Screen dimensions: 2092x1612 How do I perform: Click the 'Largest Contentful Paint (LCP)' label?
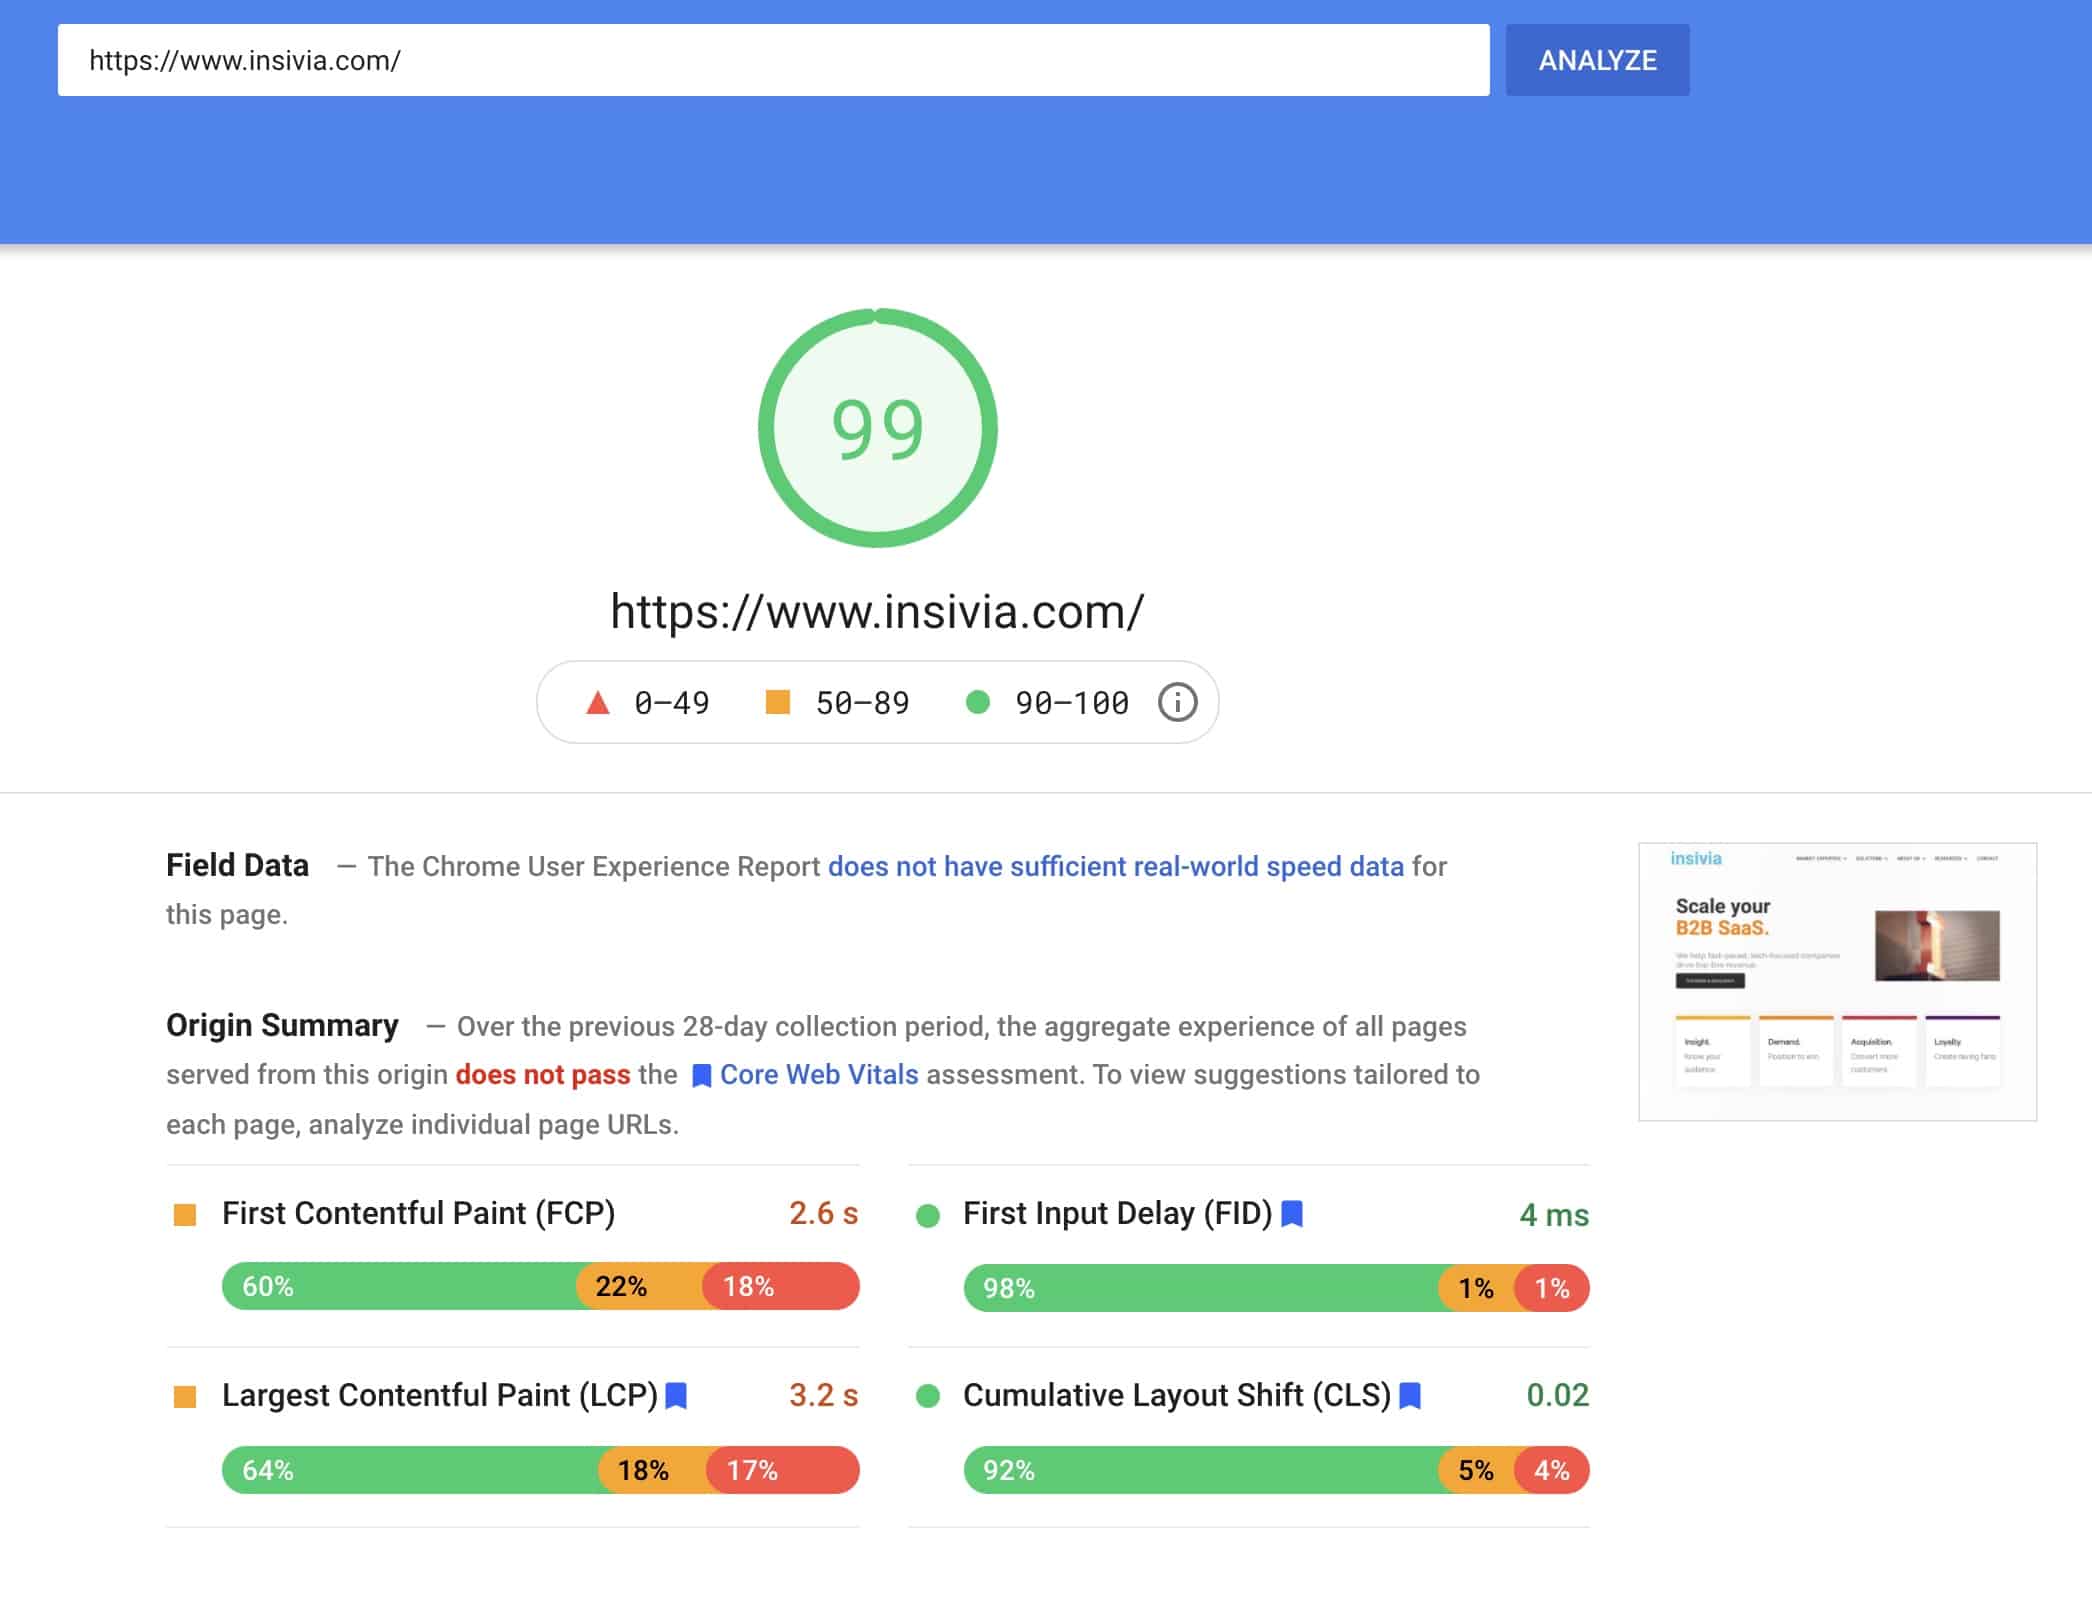[x=440, y=1395]
